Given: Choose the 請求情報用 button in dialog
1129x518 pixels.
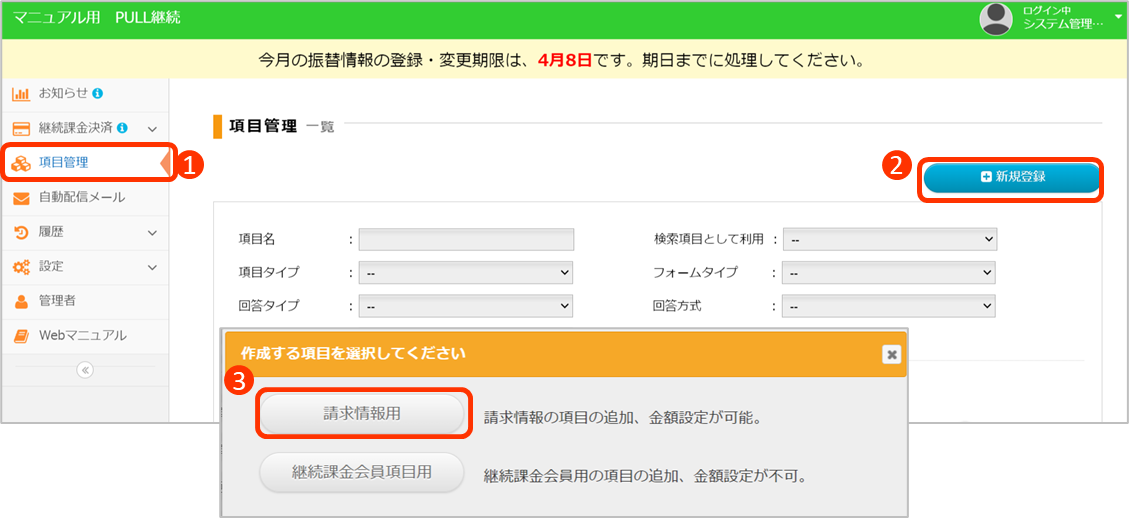Looking at the screenshot, I should [x=362, y=414].
